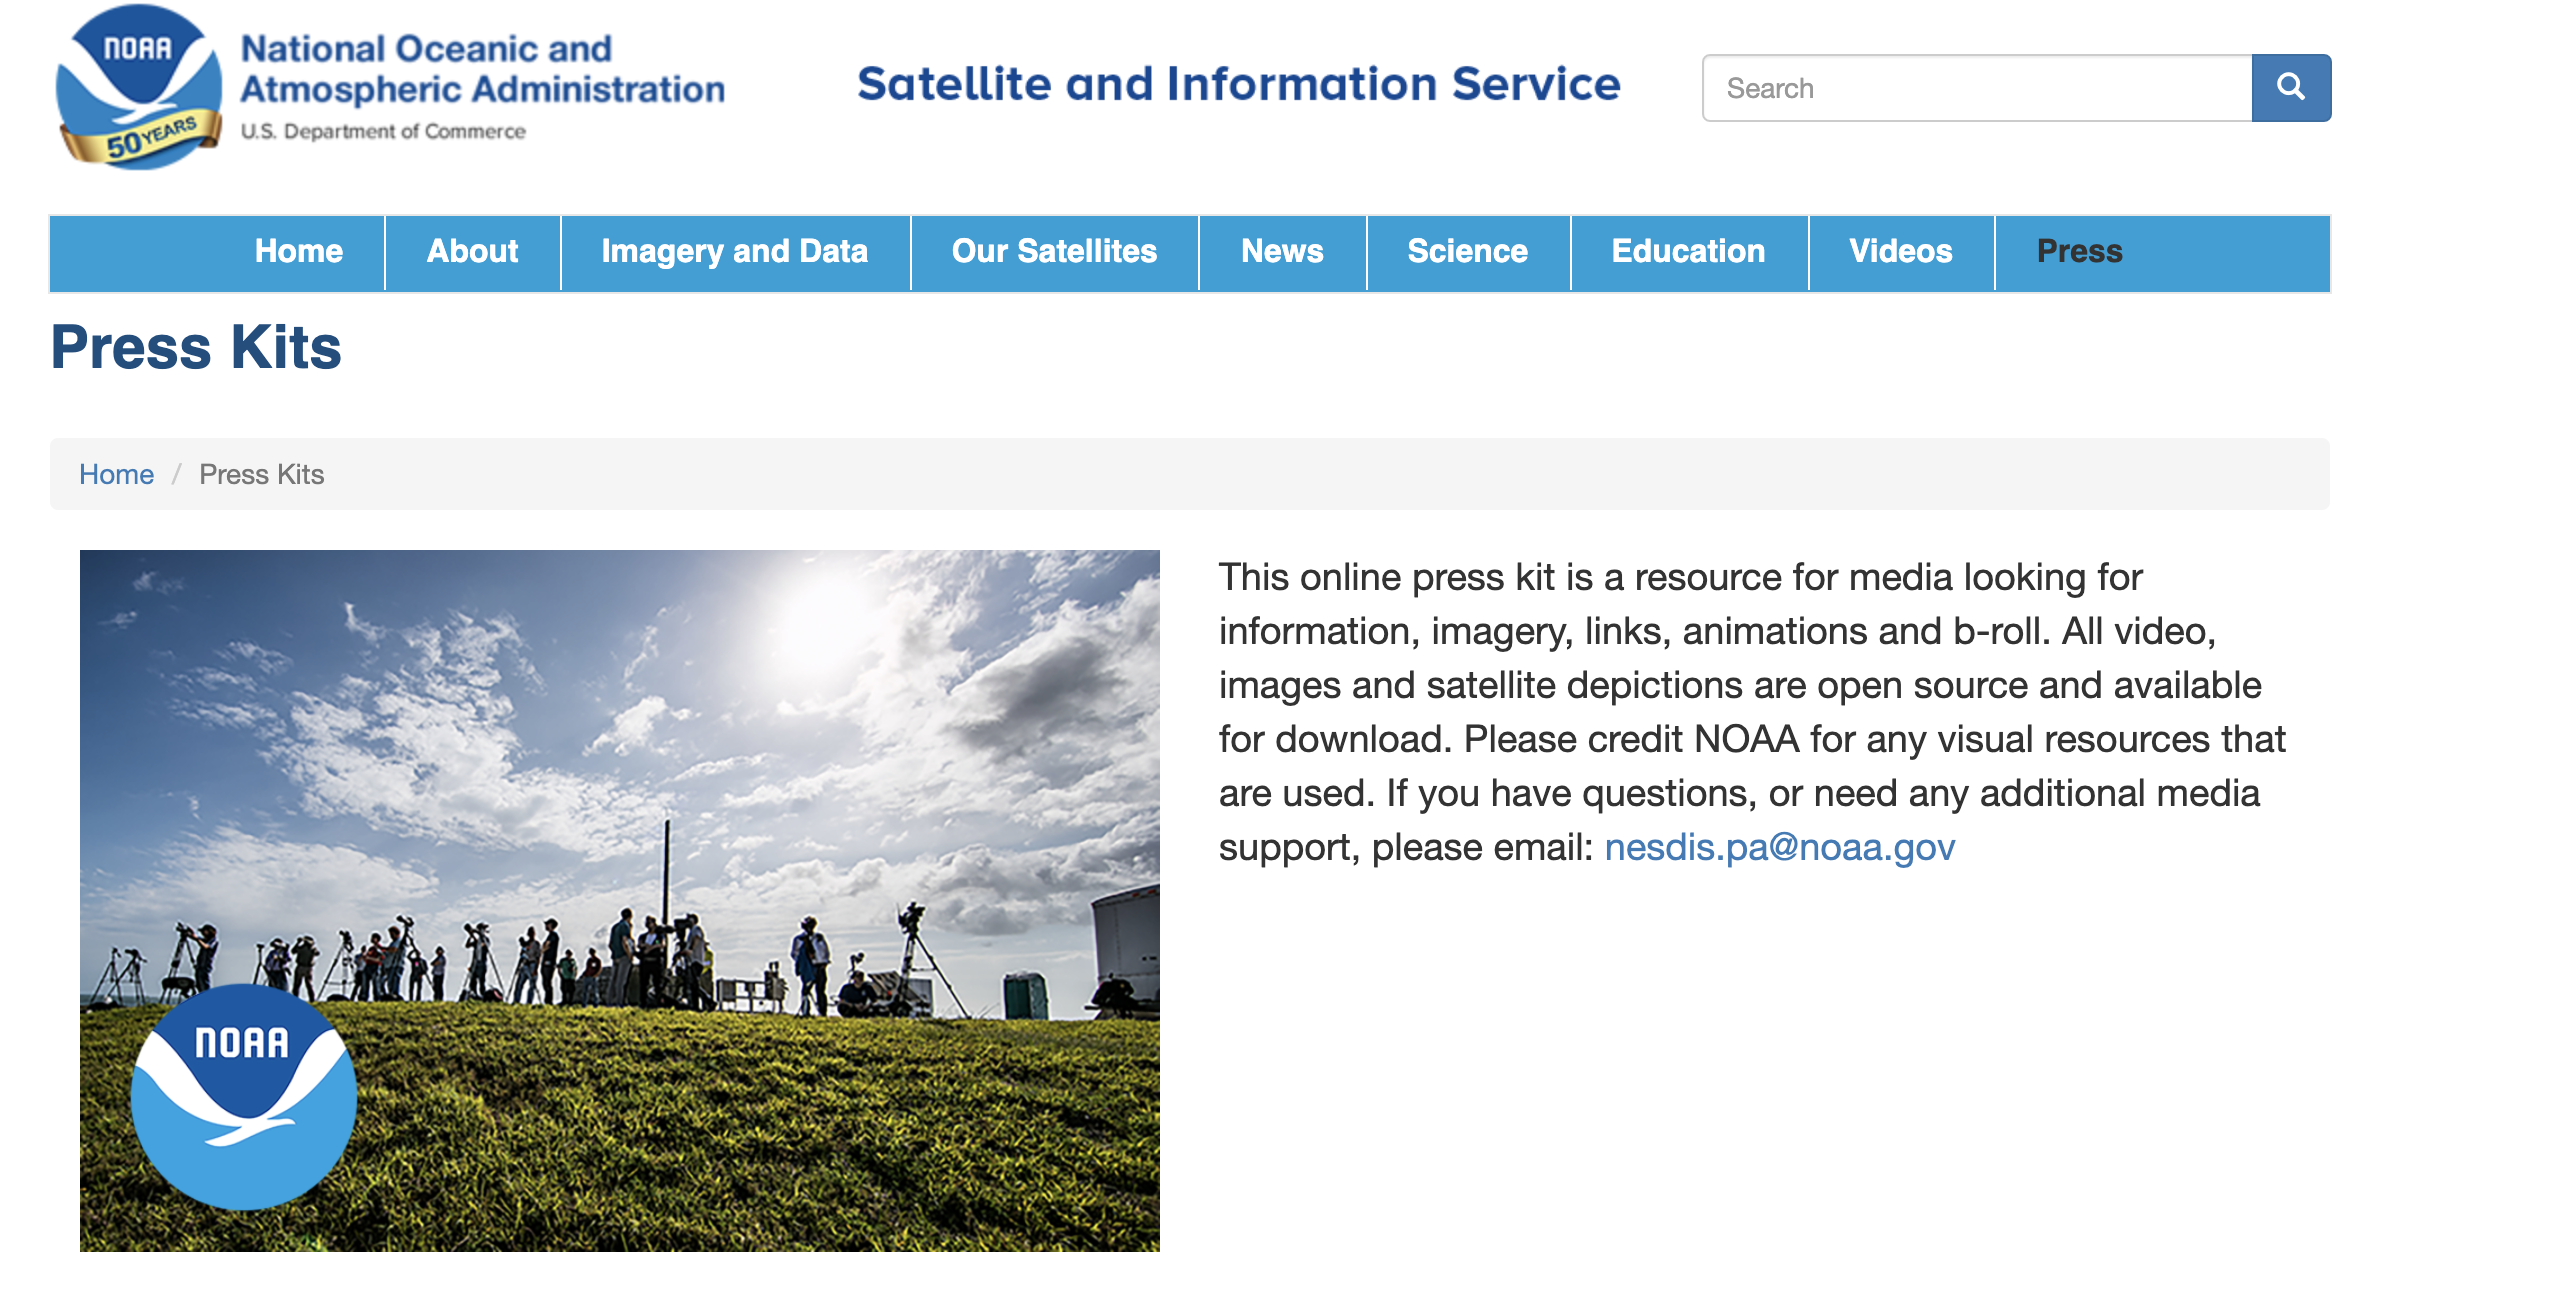Viewport: 2576px width, 1294px height.
Task: Click the nesdis.pa@noaa.gov email link
Action: click(x=1780, y=848)
